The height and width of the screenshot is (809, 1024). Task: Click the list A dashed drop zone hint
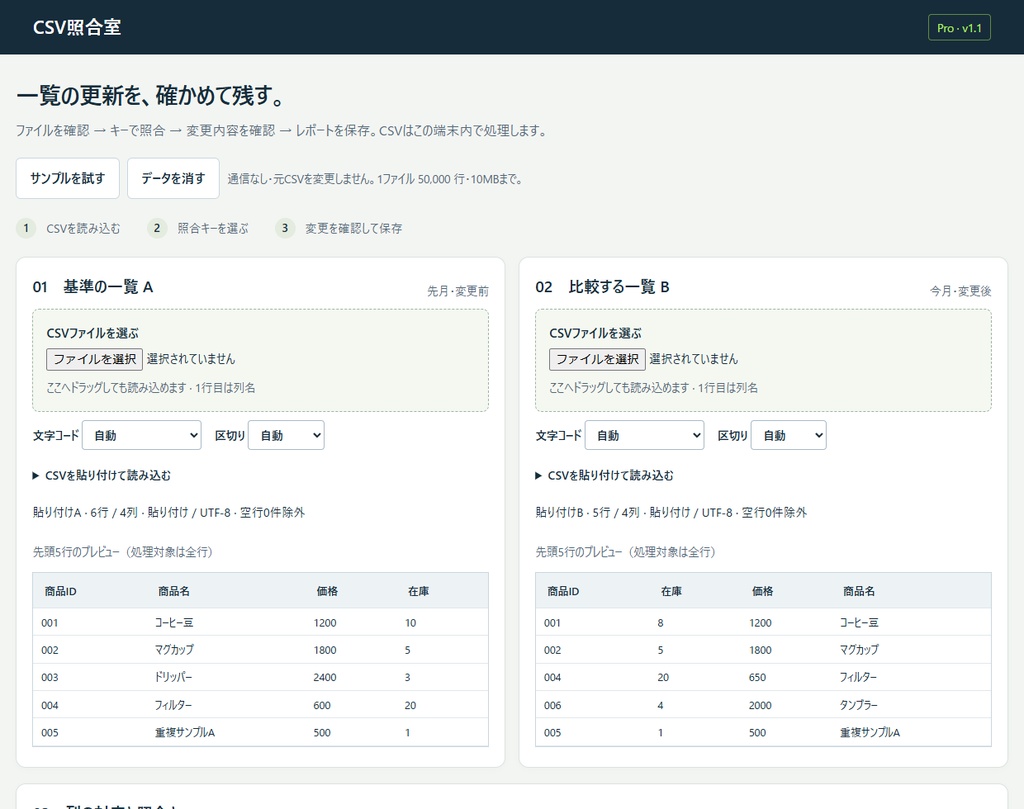click(x=151, y=388)
